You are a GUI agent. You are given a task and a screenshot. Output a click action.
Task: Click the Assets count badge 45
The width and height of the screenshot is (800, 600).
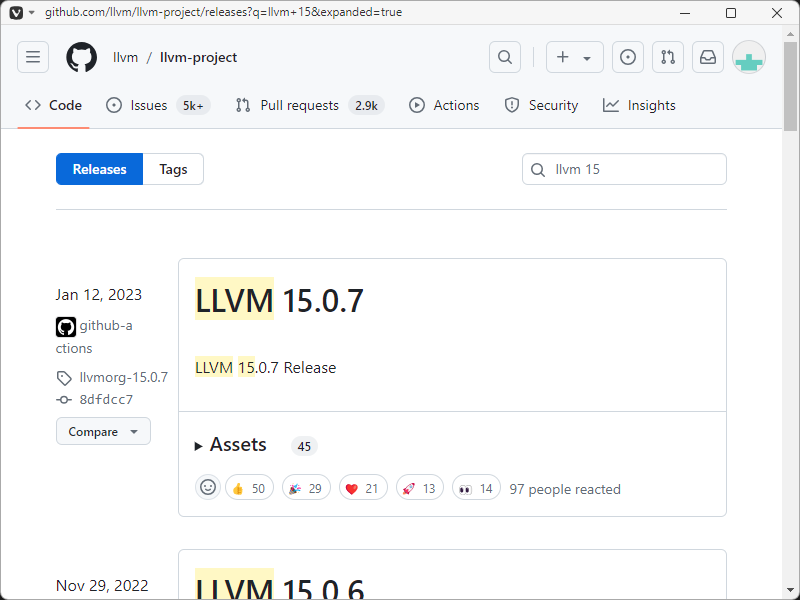pos(304,446)
